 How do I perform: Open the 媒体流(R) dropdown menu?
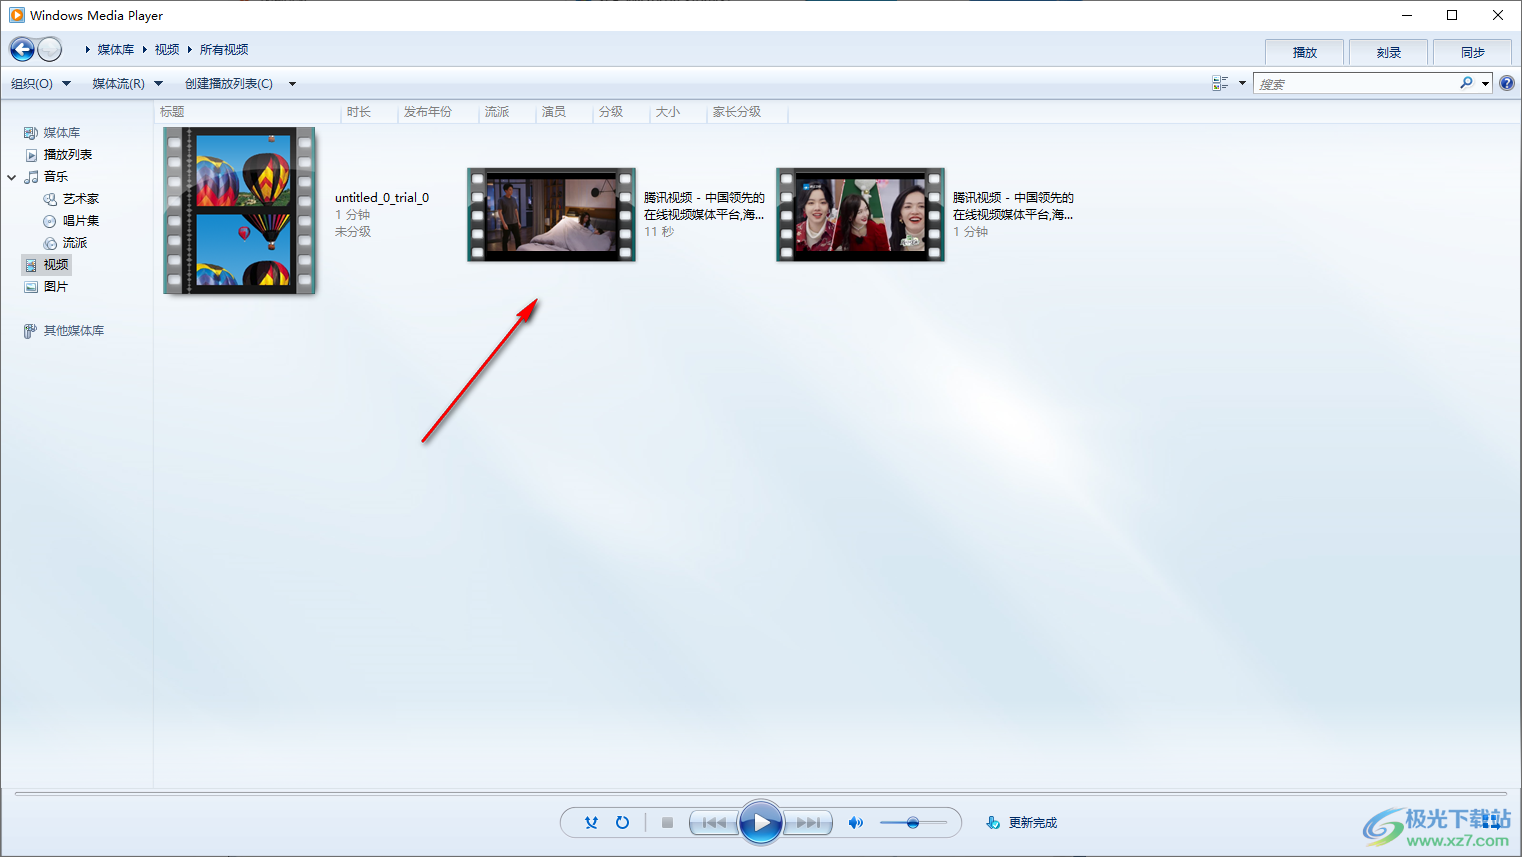pyautogui.click(x=127, y=84)
